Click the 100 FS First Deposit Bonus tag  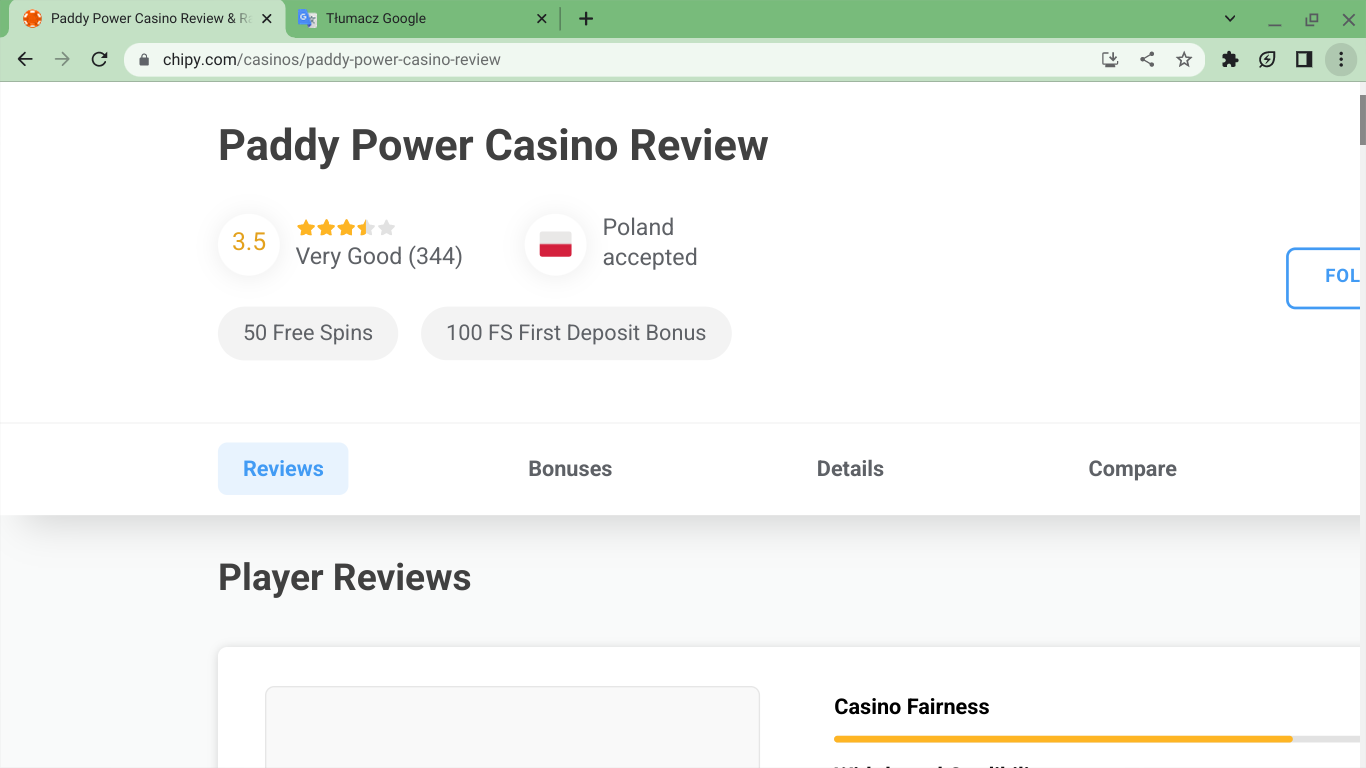pos(576,333)
